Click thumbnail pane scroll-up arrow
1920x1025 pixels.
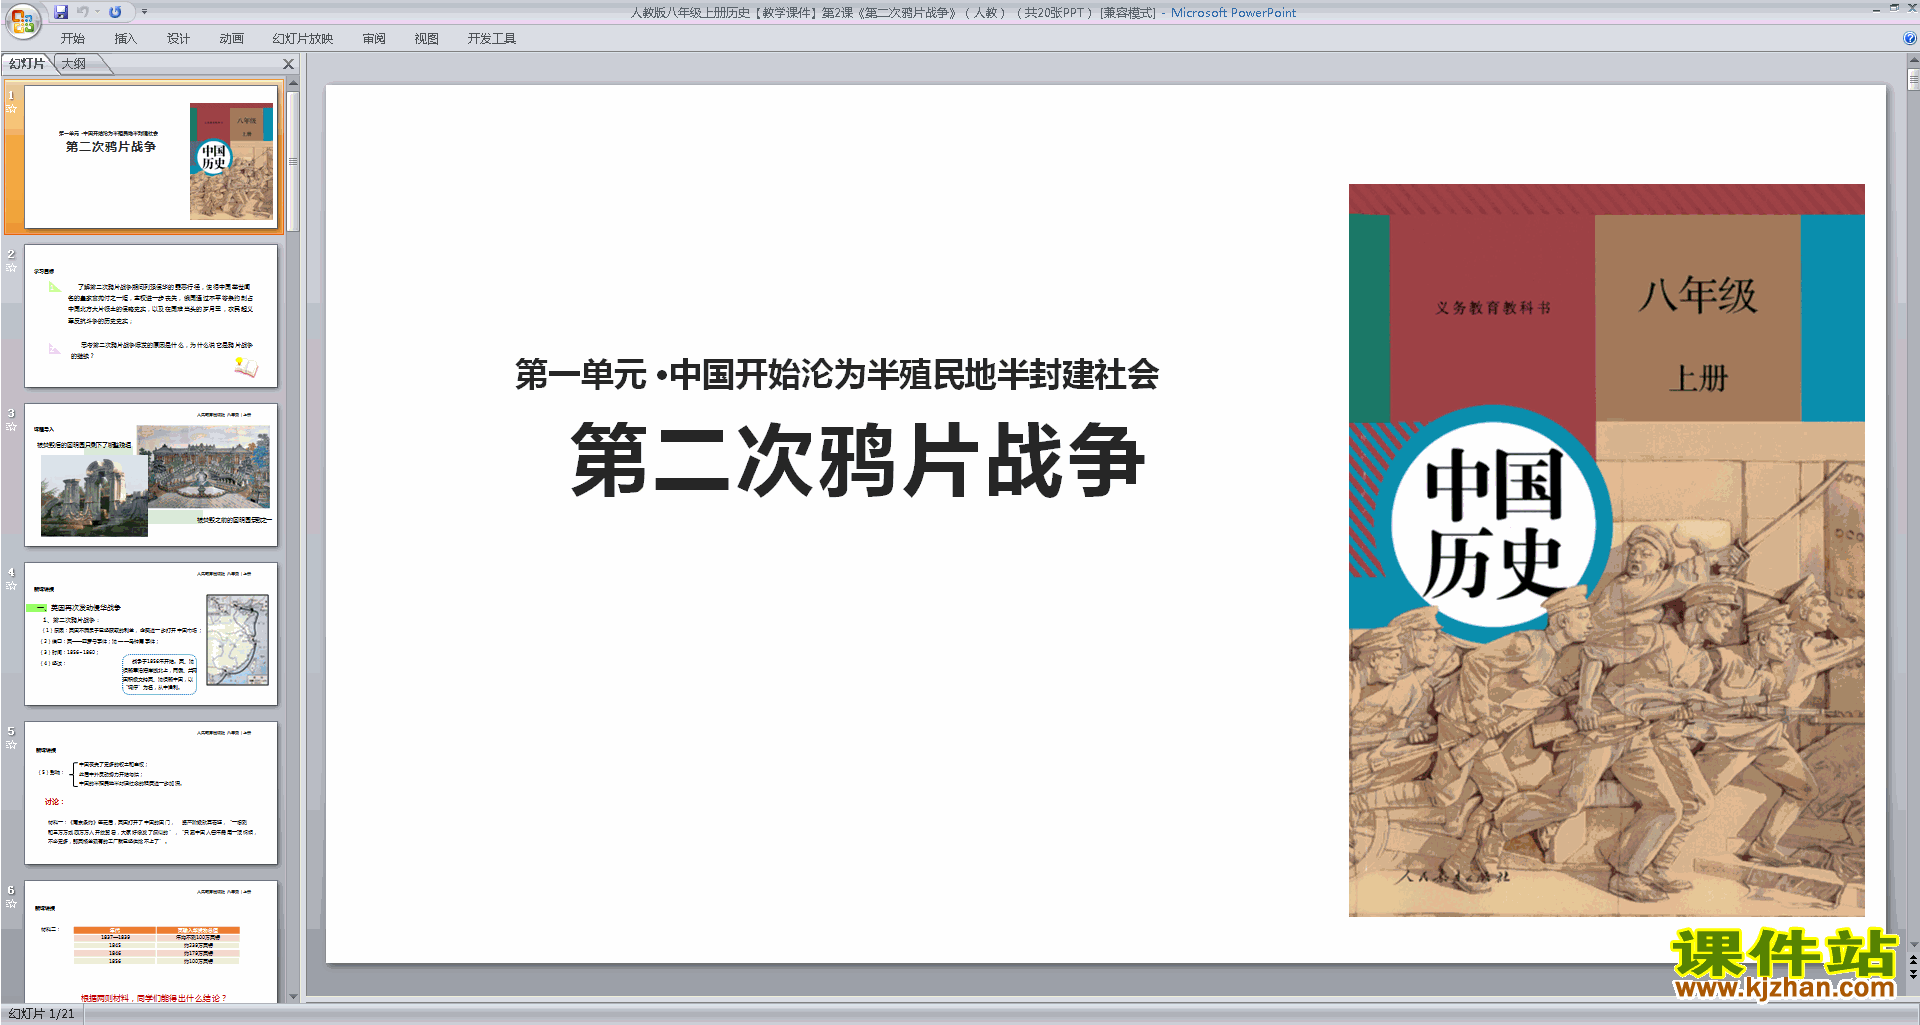coord(293,84)
